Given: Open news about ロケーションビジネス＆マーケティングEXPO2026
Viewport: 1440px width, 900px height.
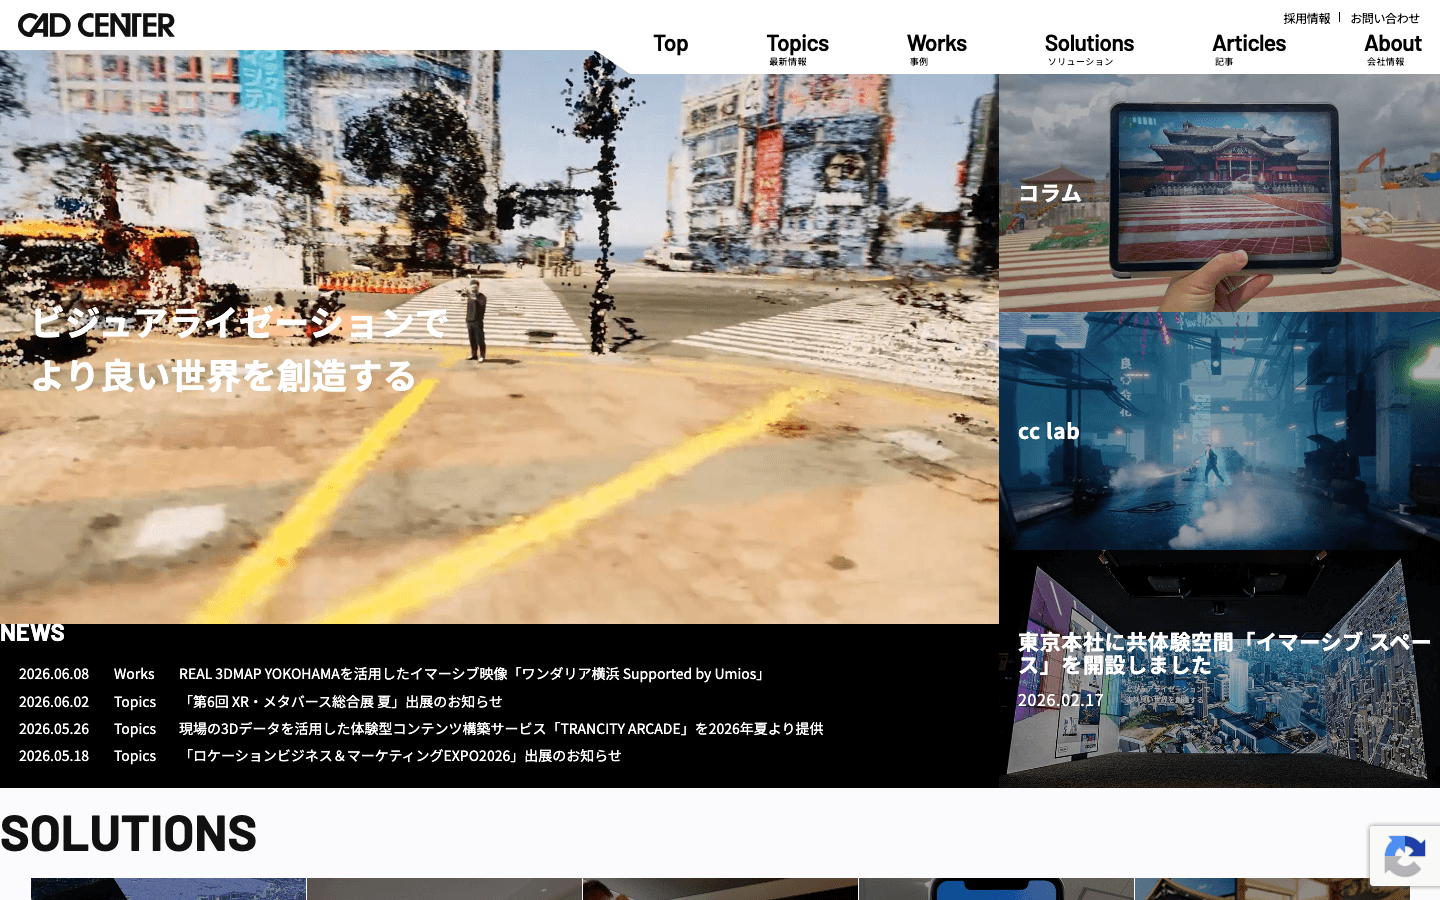Looking at the screenshot, I should (400, 756).
